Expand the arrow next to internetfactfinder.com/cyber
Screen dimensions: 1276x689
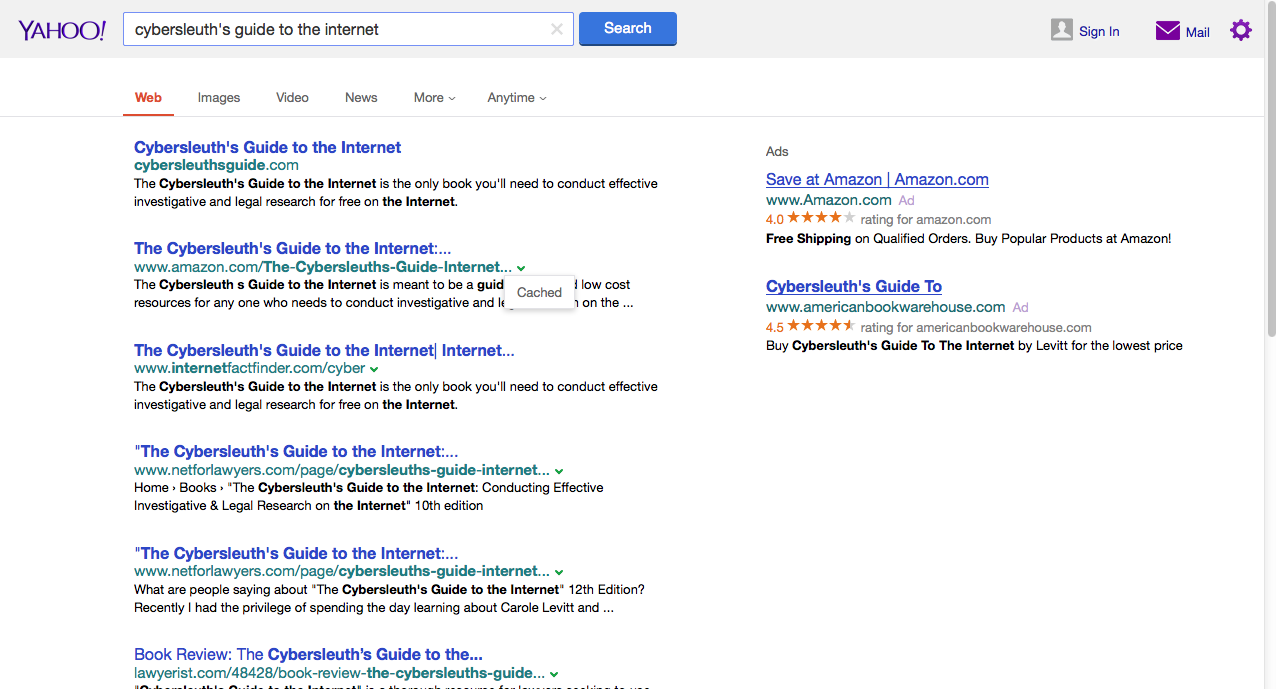(x=374, y=369)
